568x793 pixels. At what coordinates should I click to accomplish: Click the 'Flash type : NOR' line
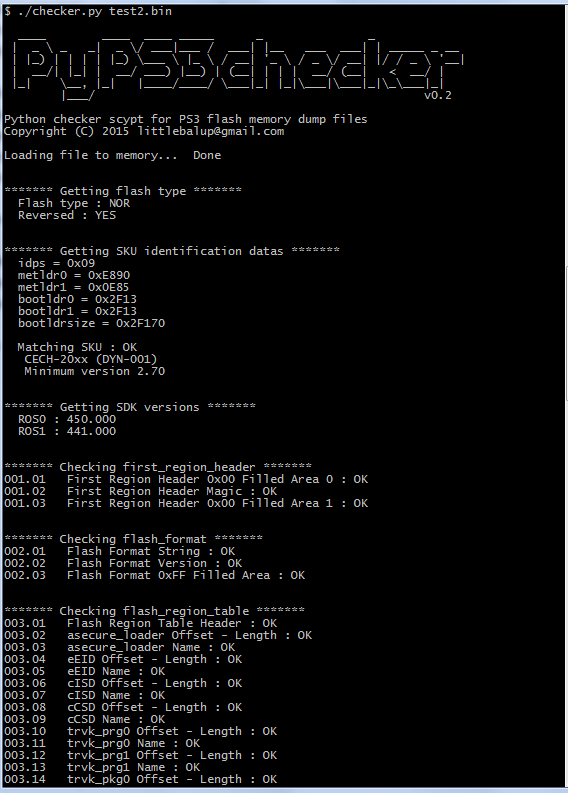[x=74, y=203]
